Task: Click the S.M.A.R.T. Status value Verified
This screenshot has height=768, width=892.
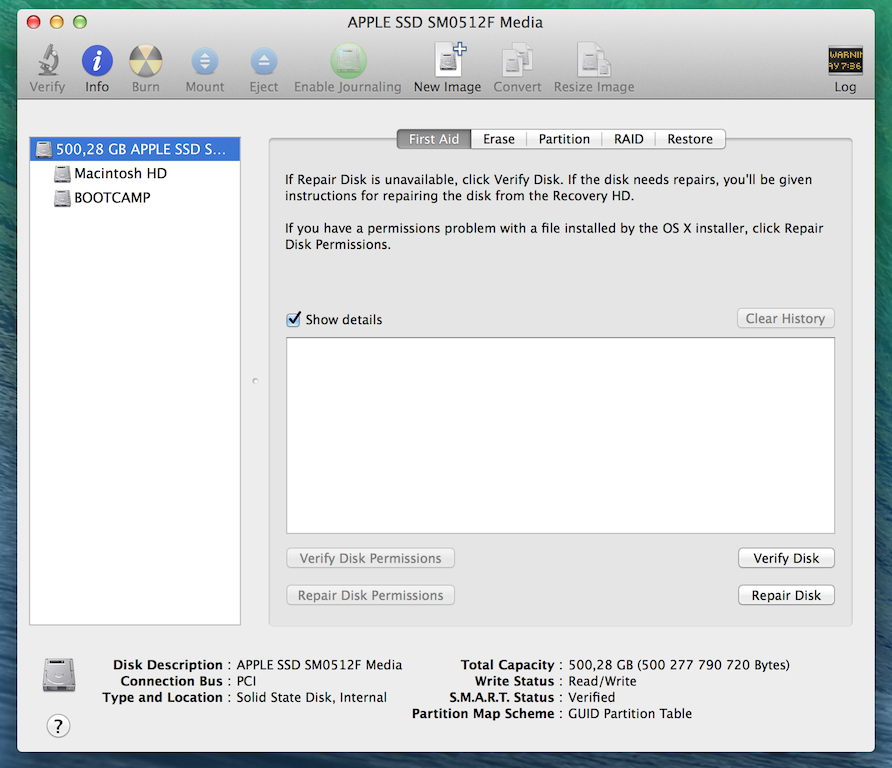Action: [x=592, y=697]
